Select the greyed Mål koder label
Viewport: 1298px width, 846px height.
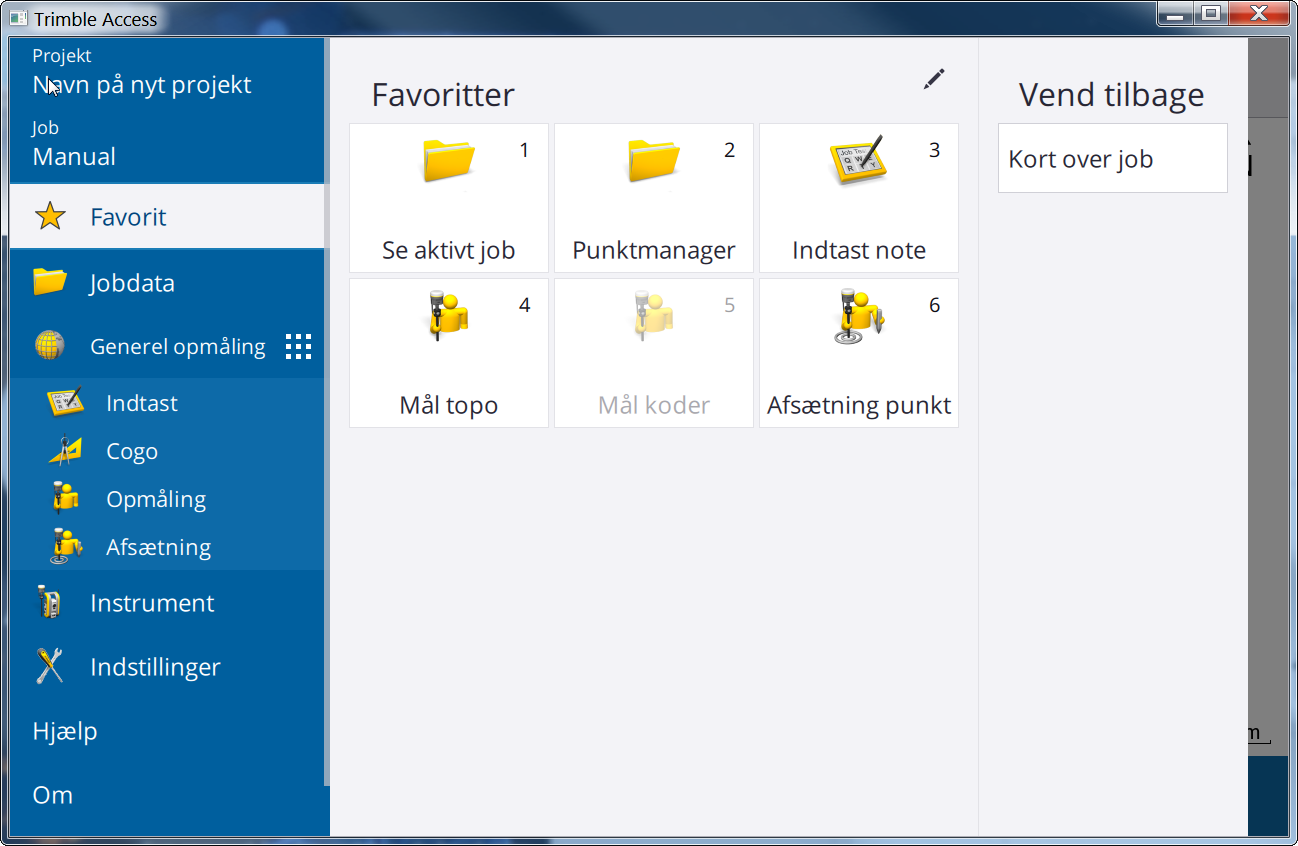pos(654,405)
